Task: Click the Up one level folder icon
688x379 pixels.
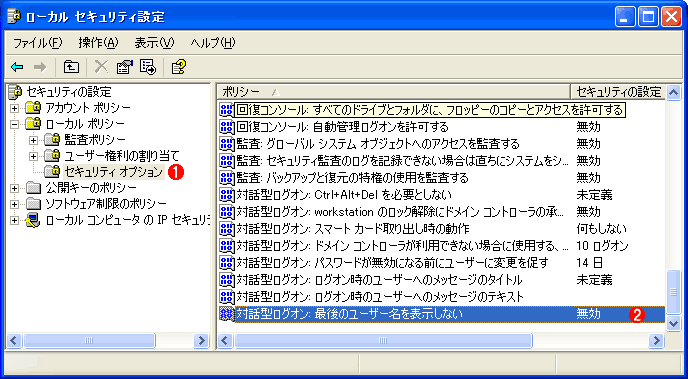Action: [71, 67]
